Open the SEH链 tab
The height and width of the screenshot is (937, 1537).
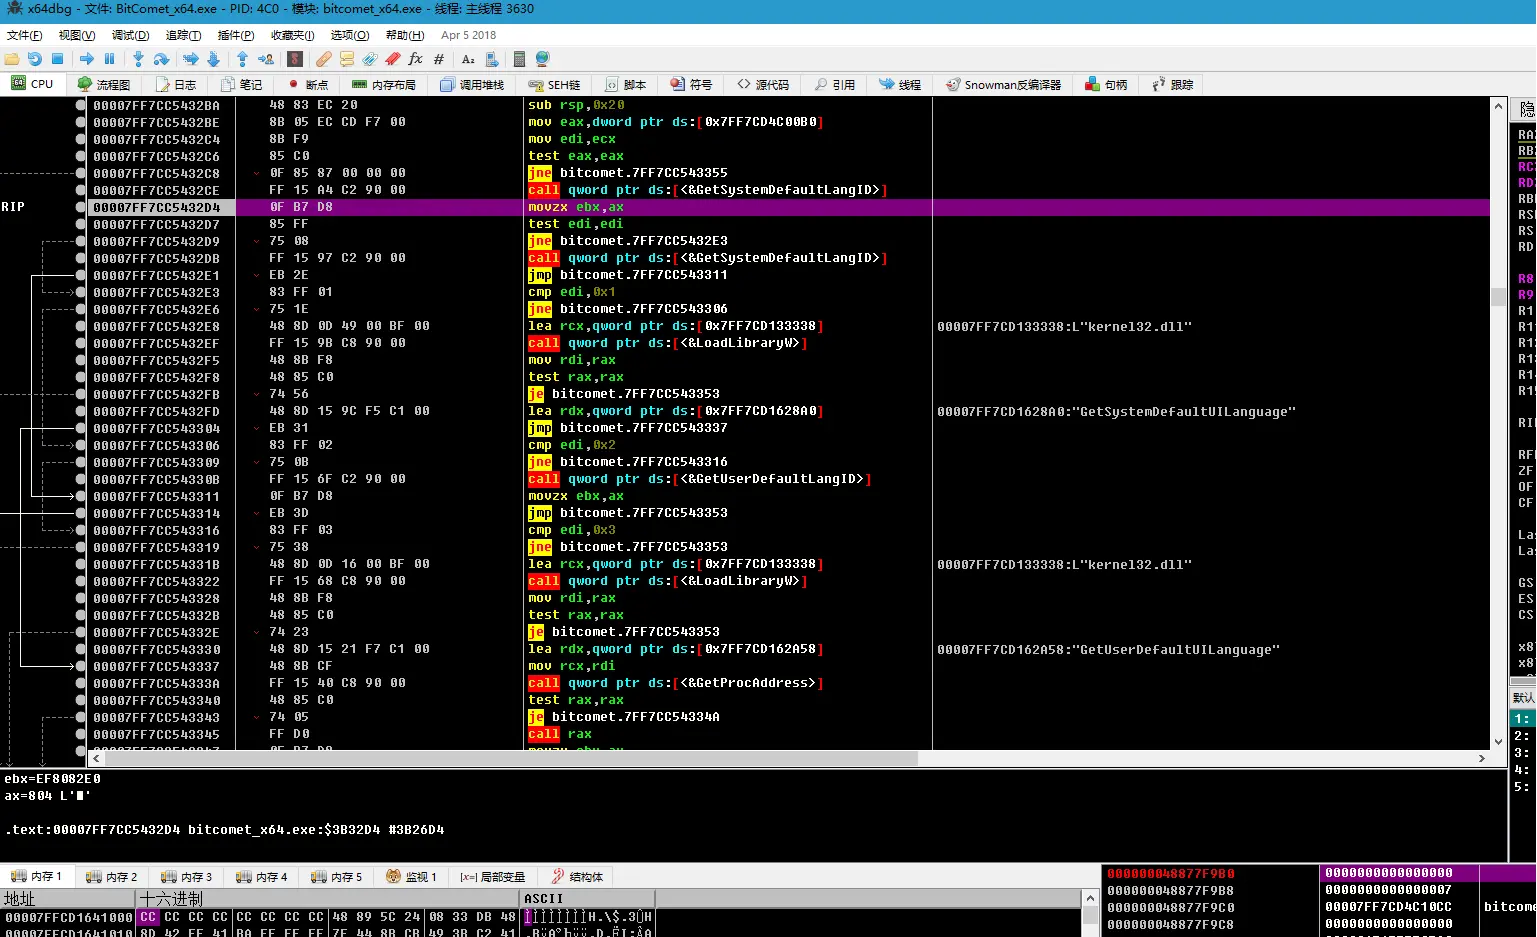pos(555,84)
